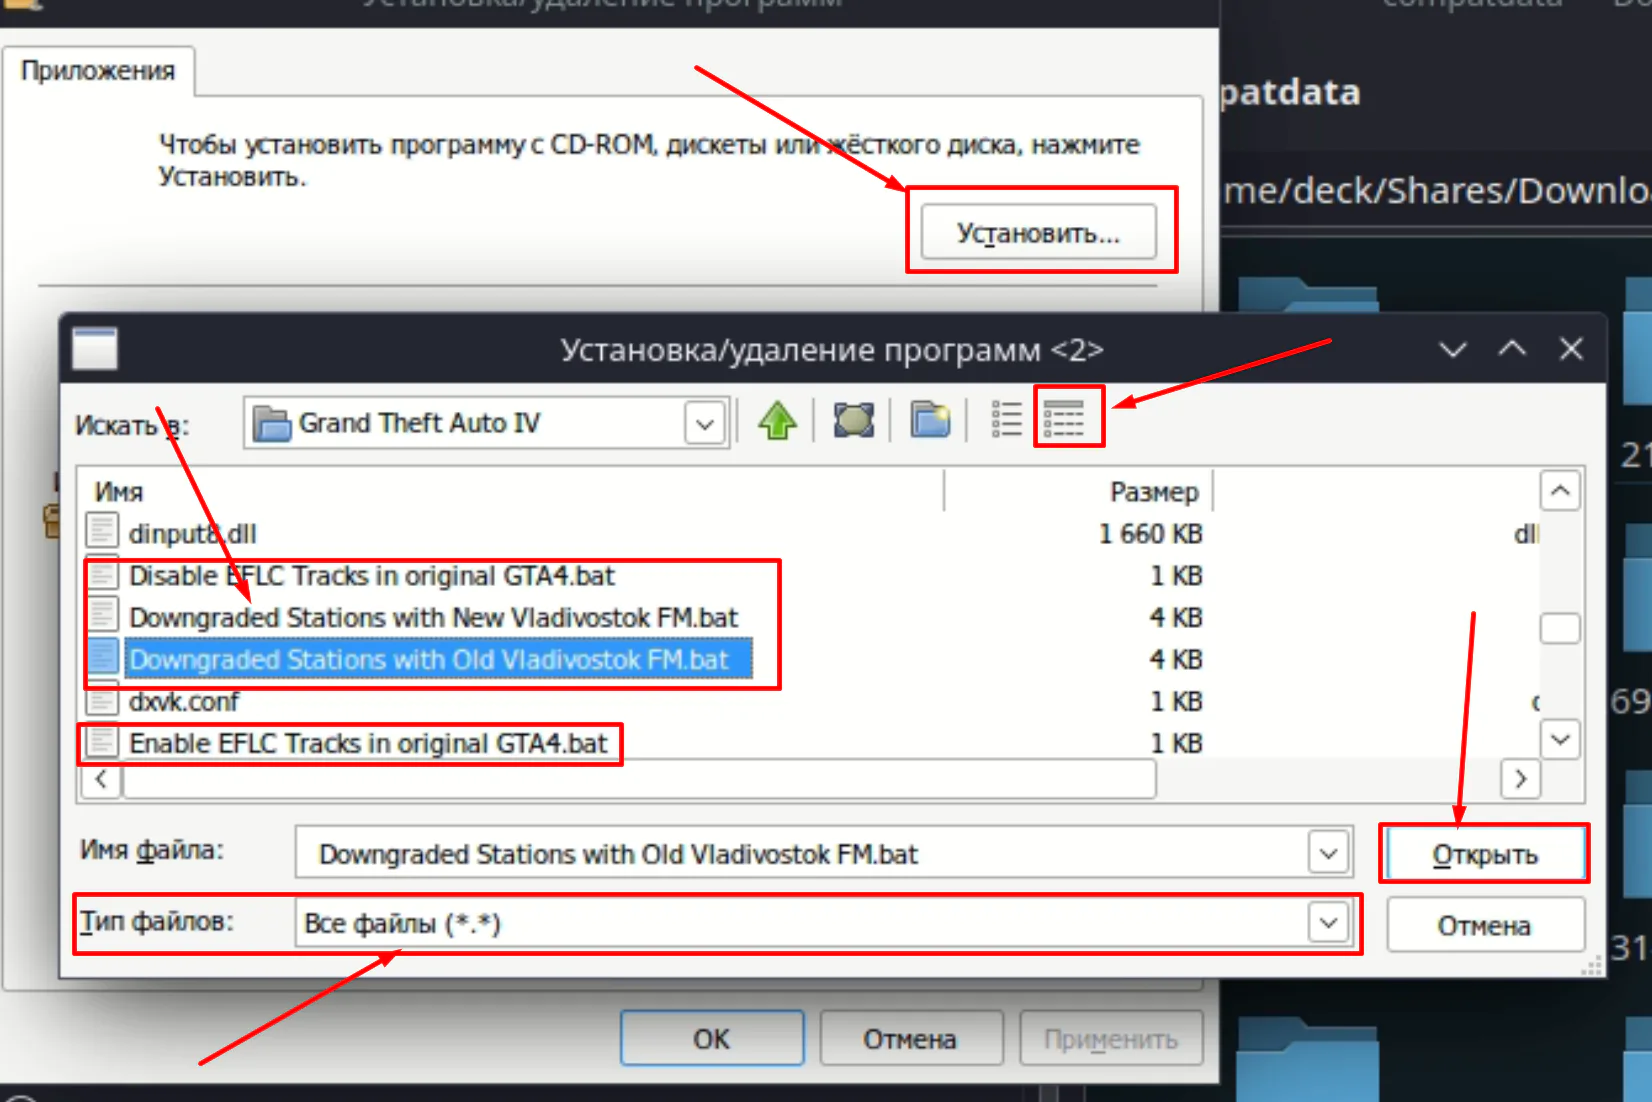Click the Установить... button
This screenshot has height=1102, width=1652.
pos(1038,233)
